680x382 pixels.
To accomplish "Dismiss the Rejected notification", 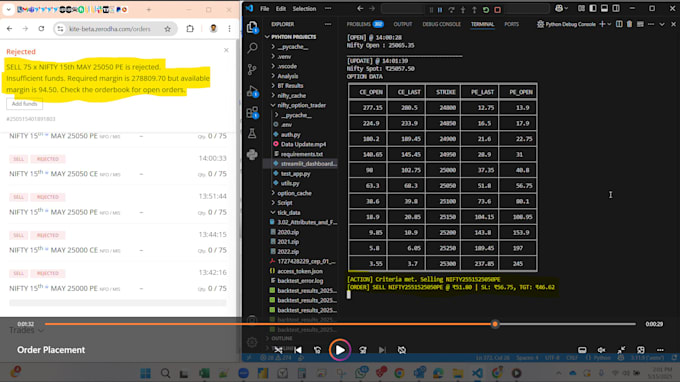I will pyautogui.click(x=226, y=50).
